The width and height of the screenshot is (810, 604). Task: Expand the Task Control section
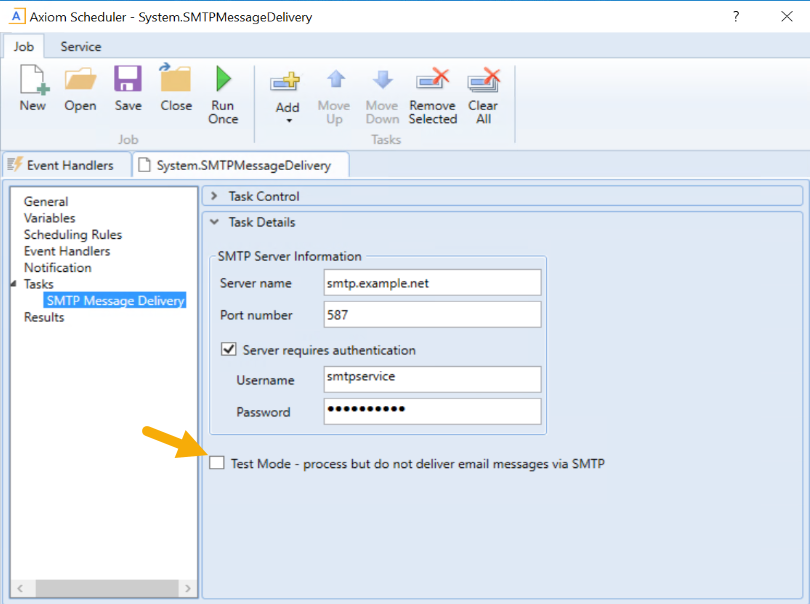pyautogui.click(x=214, y=196)
